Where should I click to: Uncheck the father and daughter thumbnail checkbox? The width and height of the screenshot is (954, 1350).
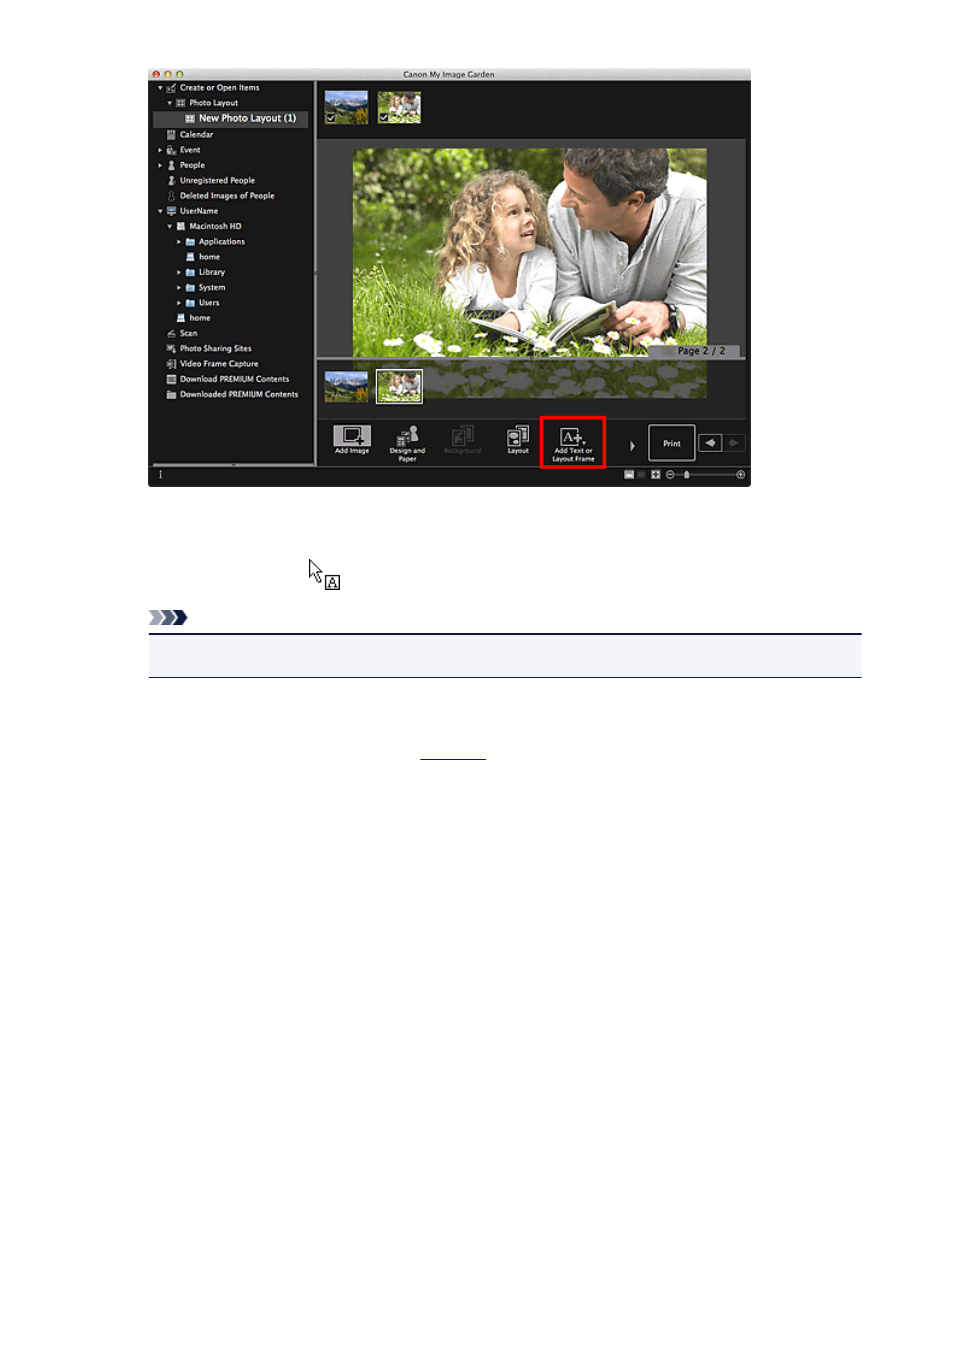click(x=384, y=118)
